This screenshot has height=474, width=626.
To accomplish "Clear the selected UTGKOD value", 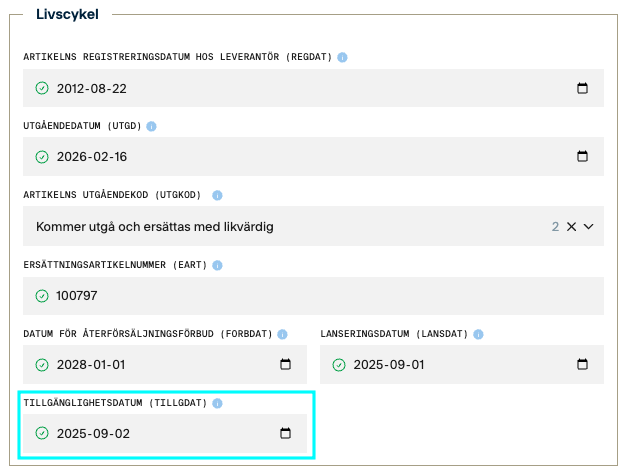I will coord(572,226).
